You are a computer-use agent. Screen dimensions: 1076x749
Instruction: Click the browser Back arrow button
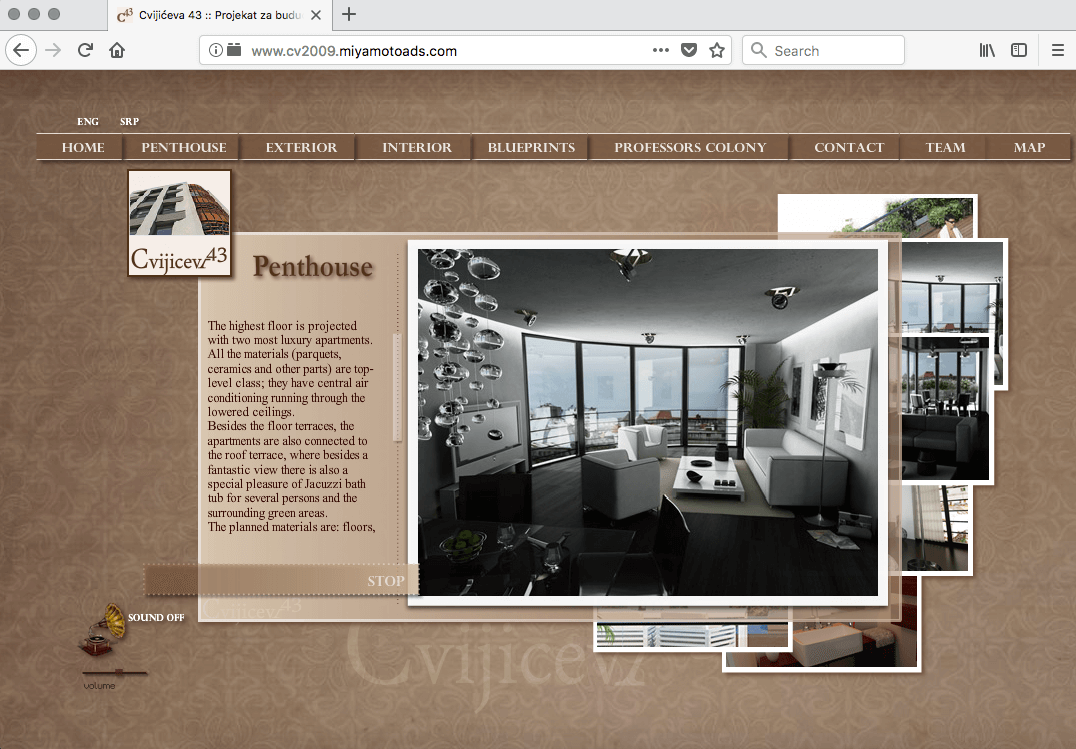coord(22,50)
